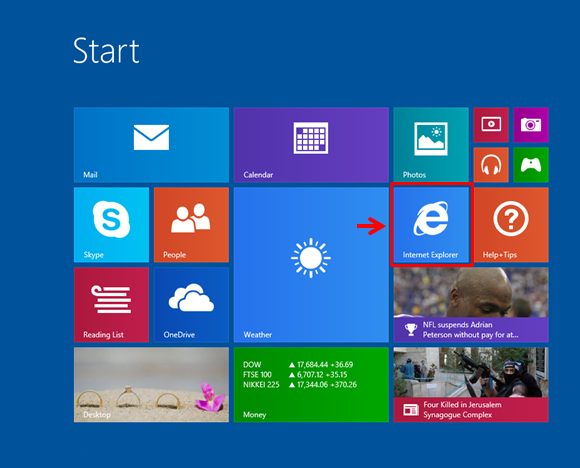This screenshot has width=580, height=468.
Task: Switch to the Desktop tile
Action: click(x=151, y=384)
